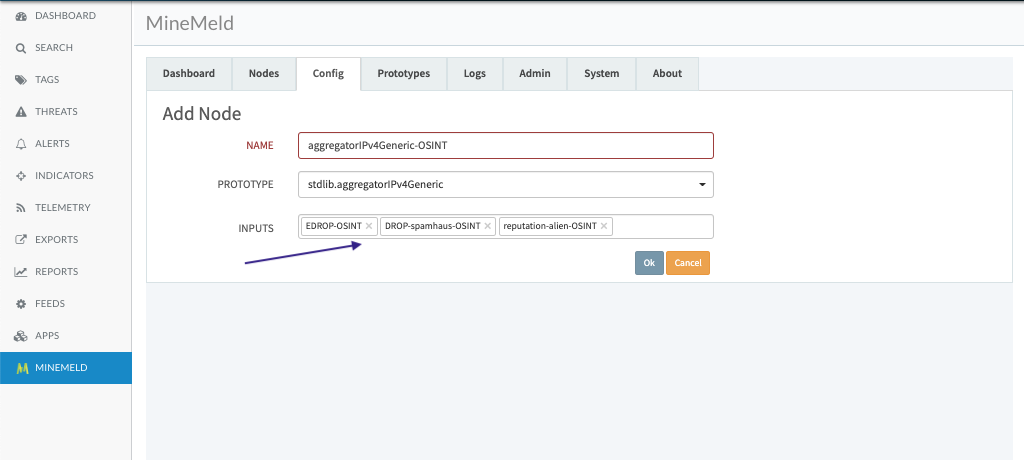Open the Prototypes tab
Viewport: 1024px width, 460px height.
[403, 74]
